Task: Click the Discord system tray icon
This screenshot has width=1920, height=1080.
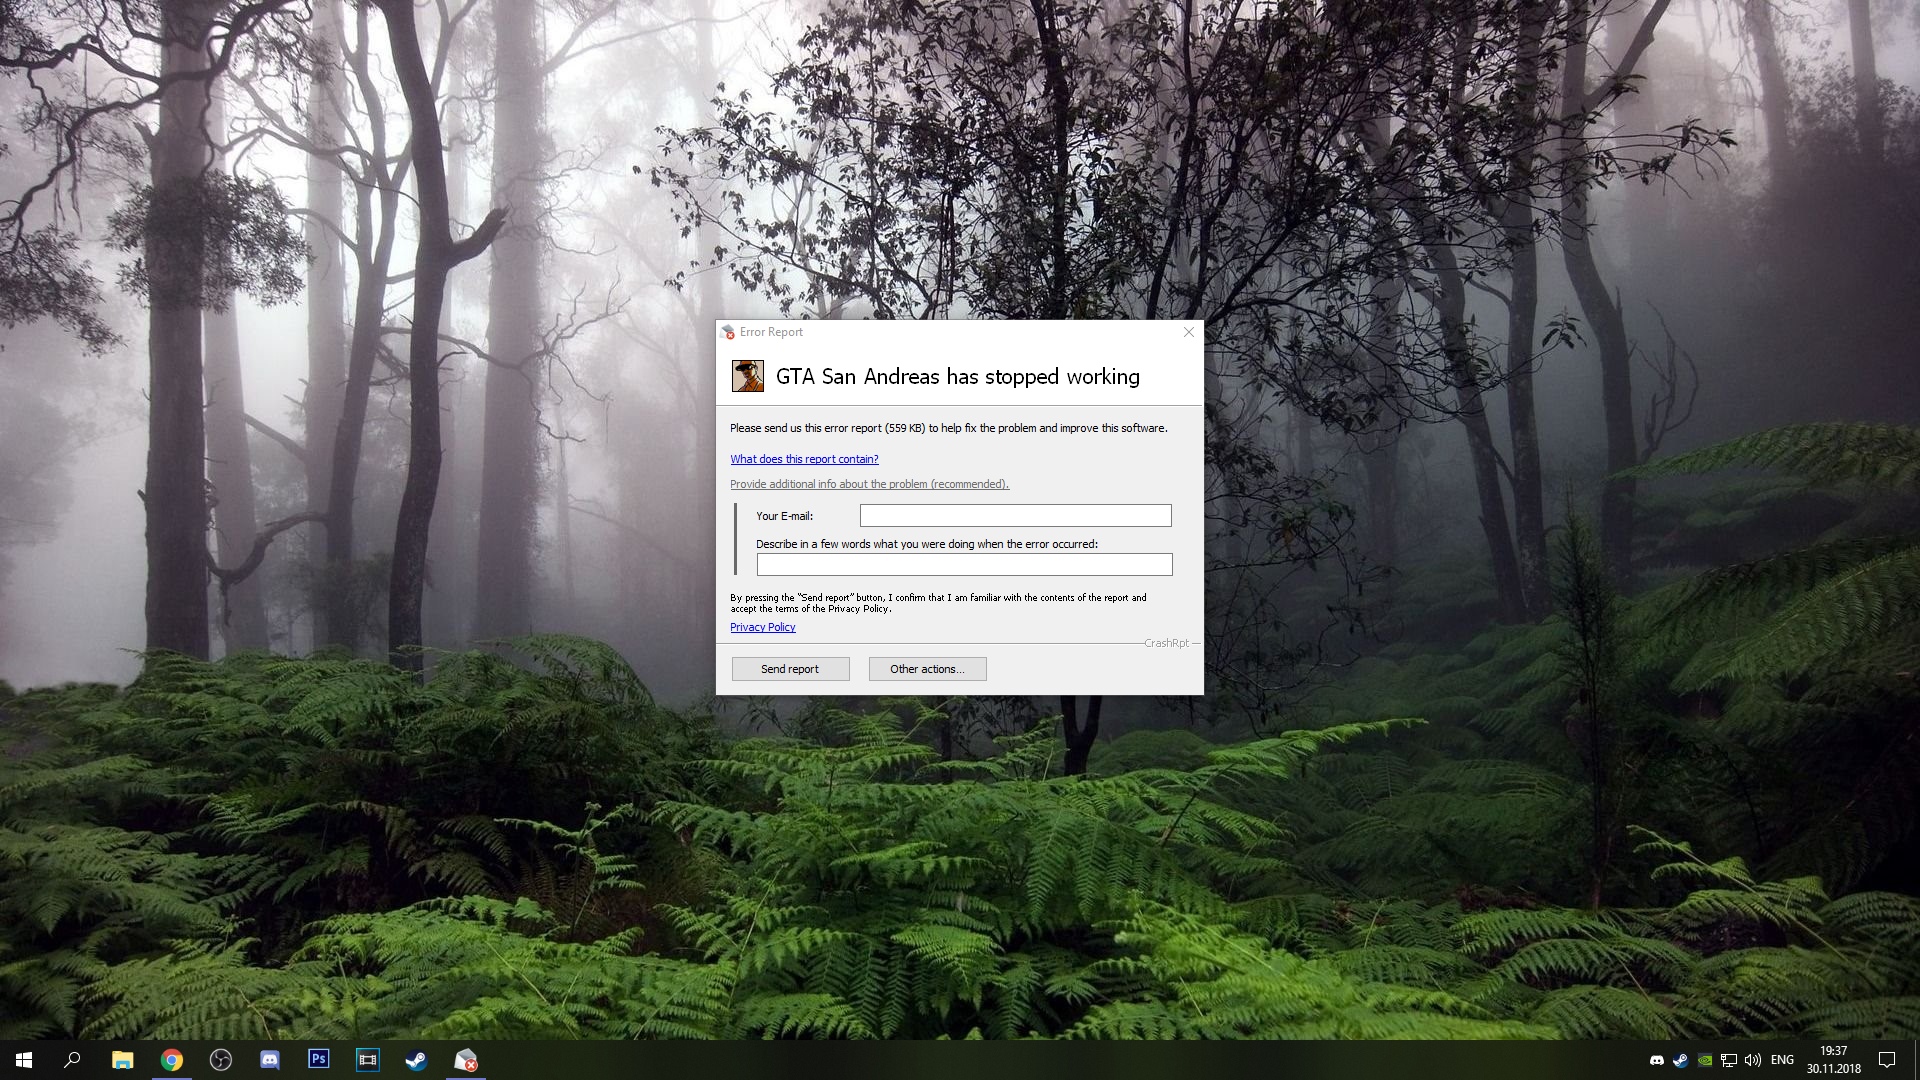Action: pyautogui.click(x=1656, y=1060)
